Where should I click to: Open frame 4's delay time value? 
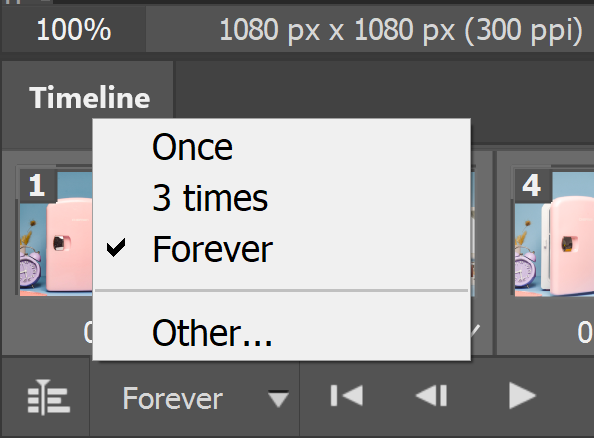click(585, 332)
